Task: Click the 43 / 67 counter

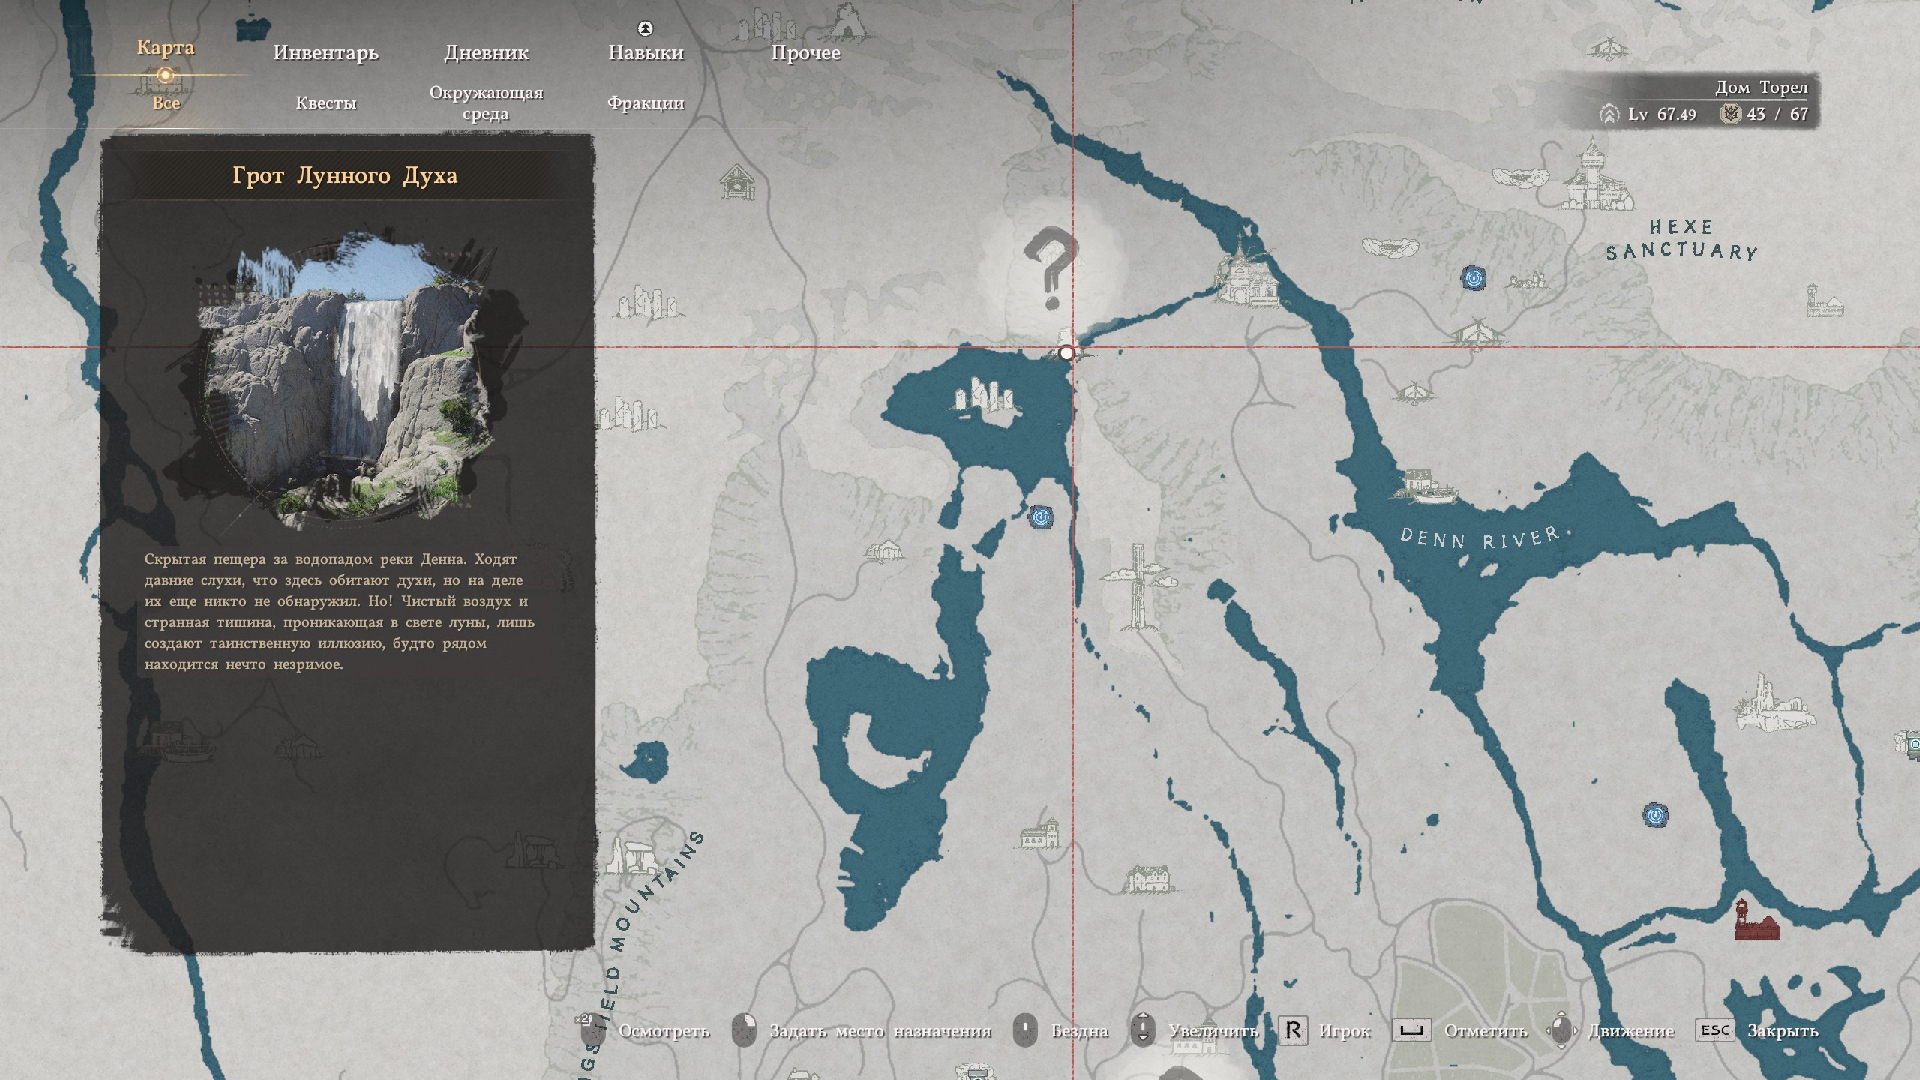Action: coord(1764,114)
